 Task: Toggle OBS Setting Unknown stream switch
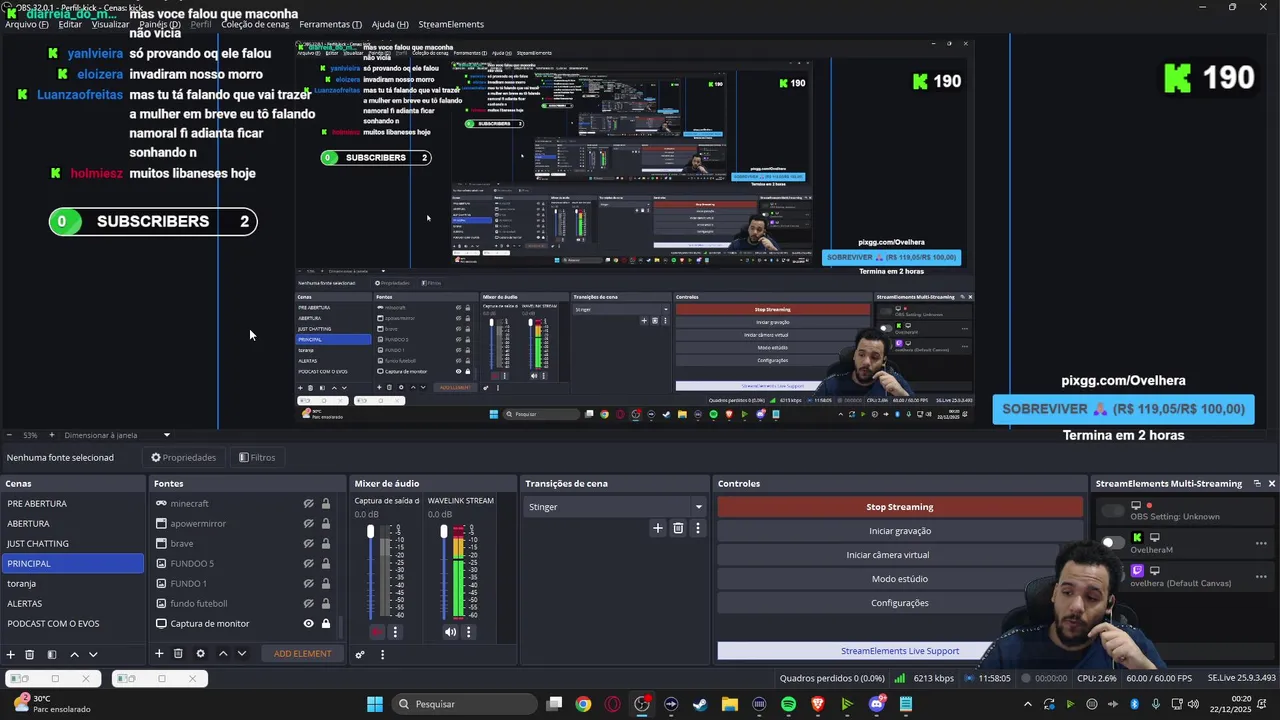pos(1112,511)
